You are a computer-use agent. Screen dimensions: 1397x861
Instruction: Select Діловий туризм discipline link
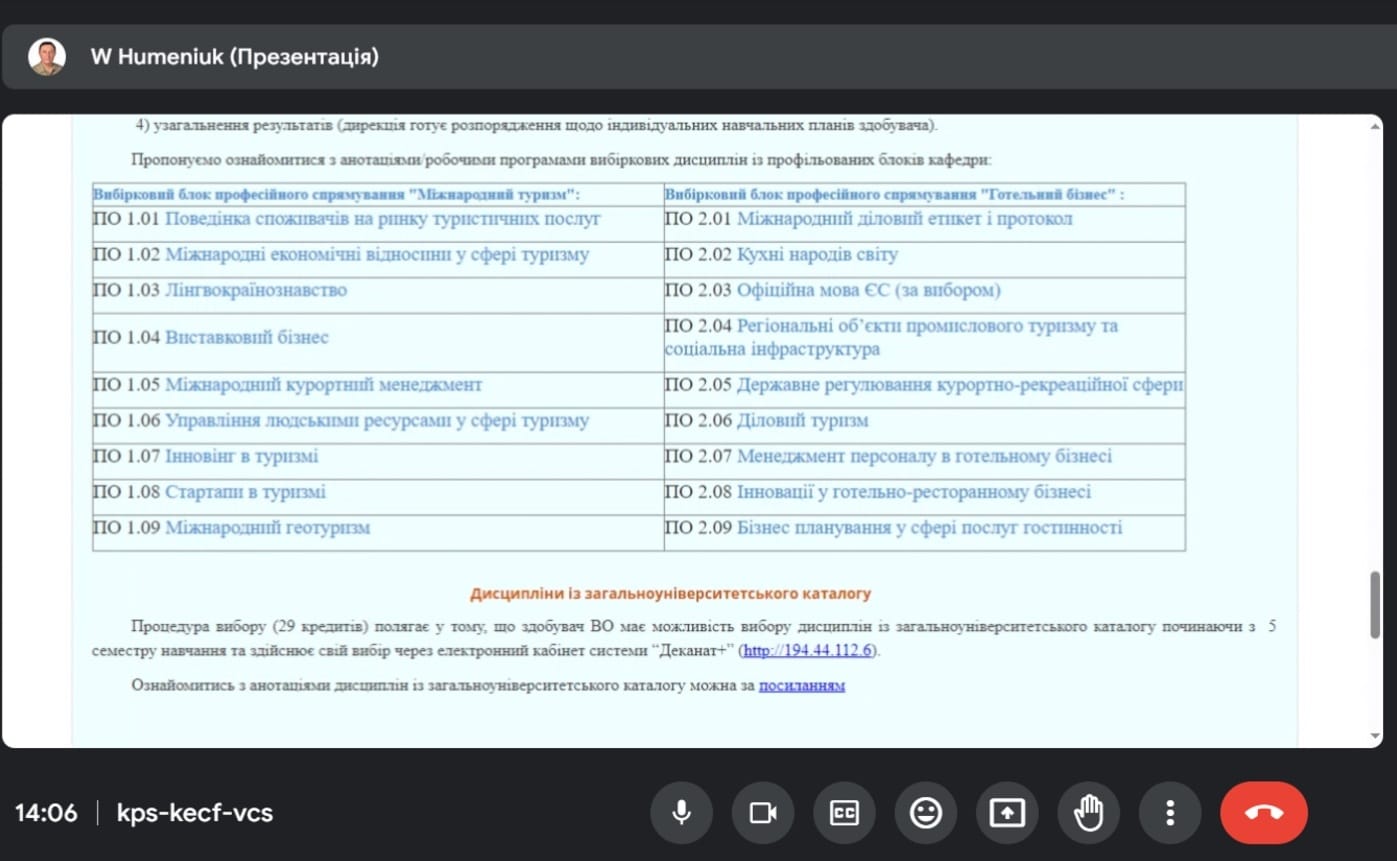pos(802,421)
